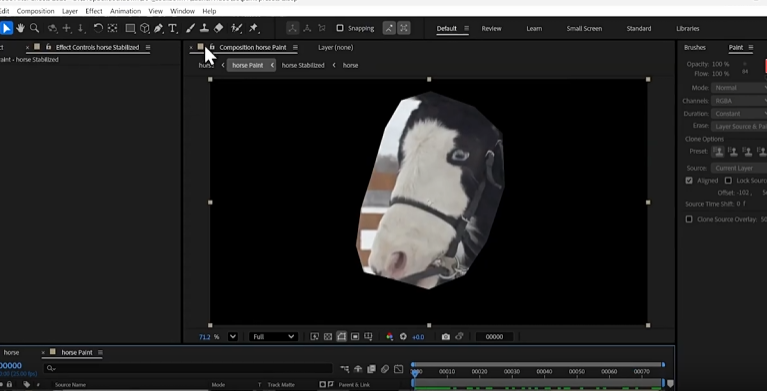The image size is (767, 391).
Task: Toggle fast previews button in viewer
Action: (x=315, y=337)
